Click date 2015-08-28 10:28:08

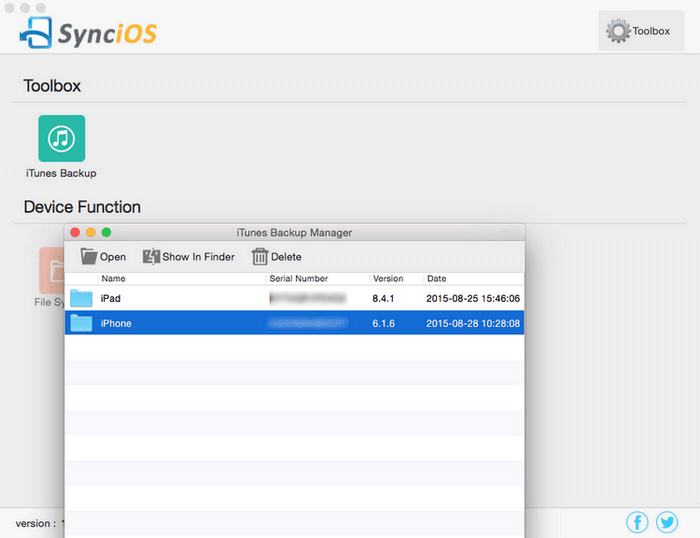click(473, 323)
